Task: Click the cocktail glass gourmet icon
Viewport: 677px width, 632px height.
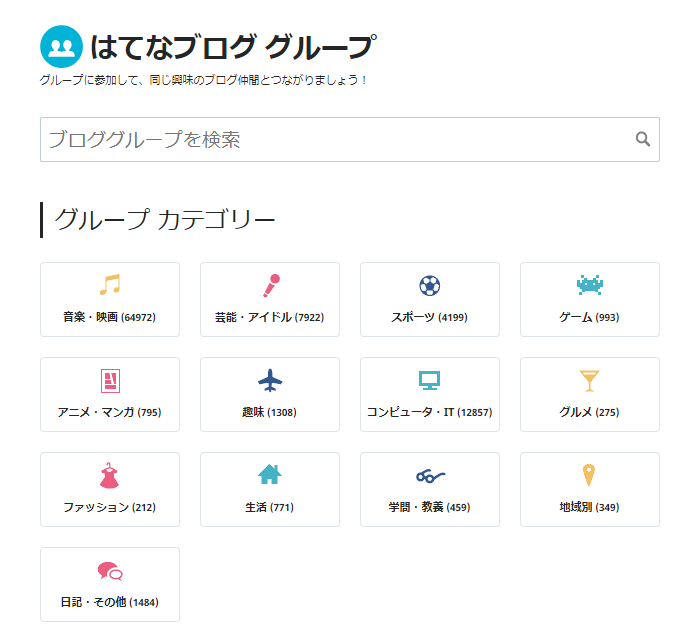Action: pos(589,381)
